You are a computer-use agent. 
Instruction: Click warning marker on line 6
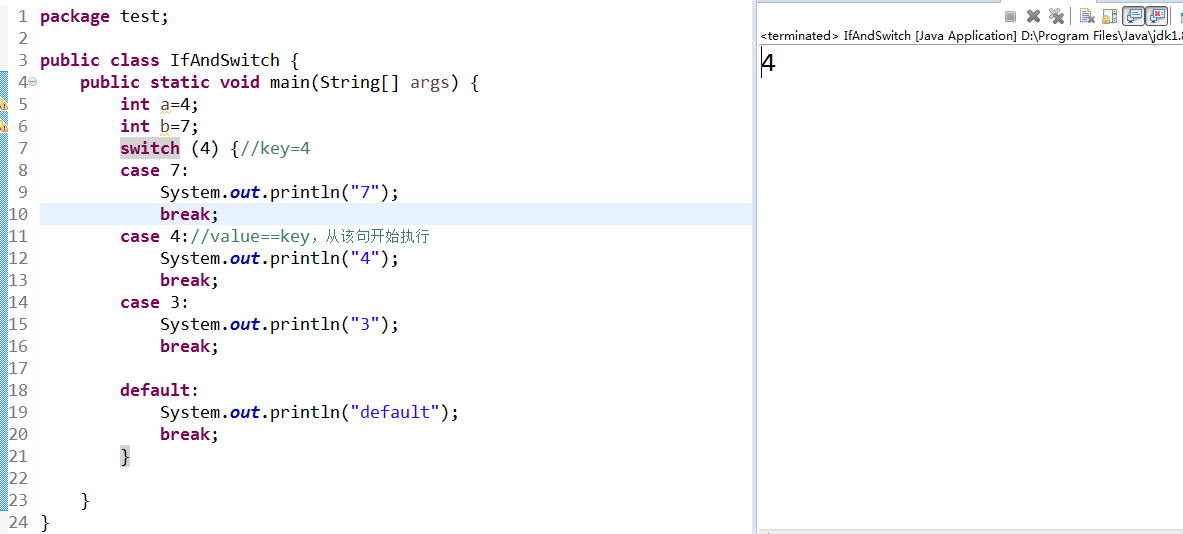pyautogui.click(x=3, y=126)
